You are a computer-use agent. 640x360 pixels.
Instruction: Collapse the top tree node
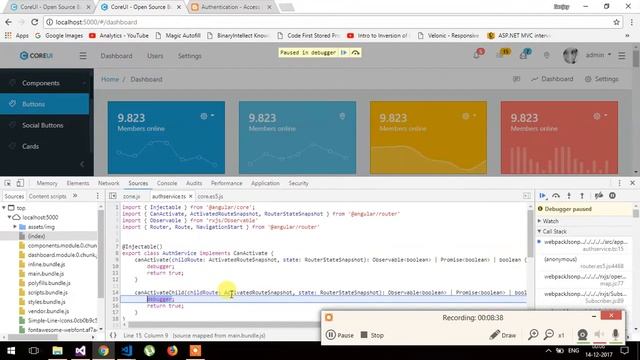[x=4, y=208]
